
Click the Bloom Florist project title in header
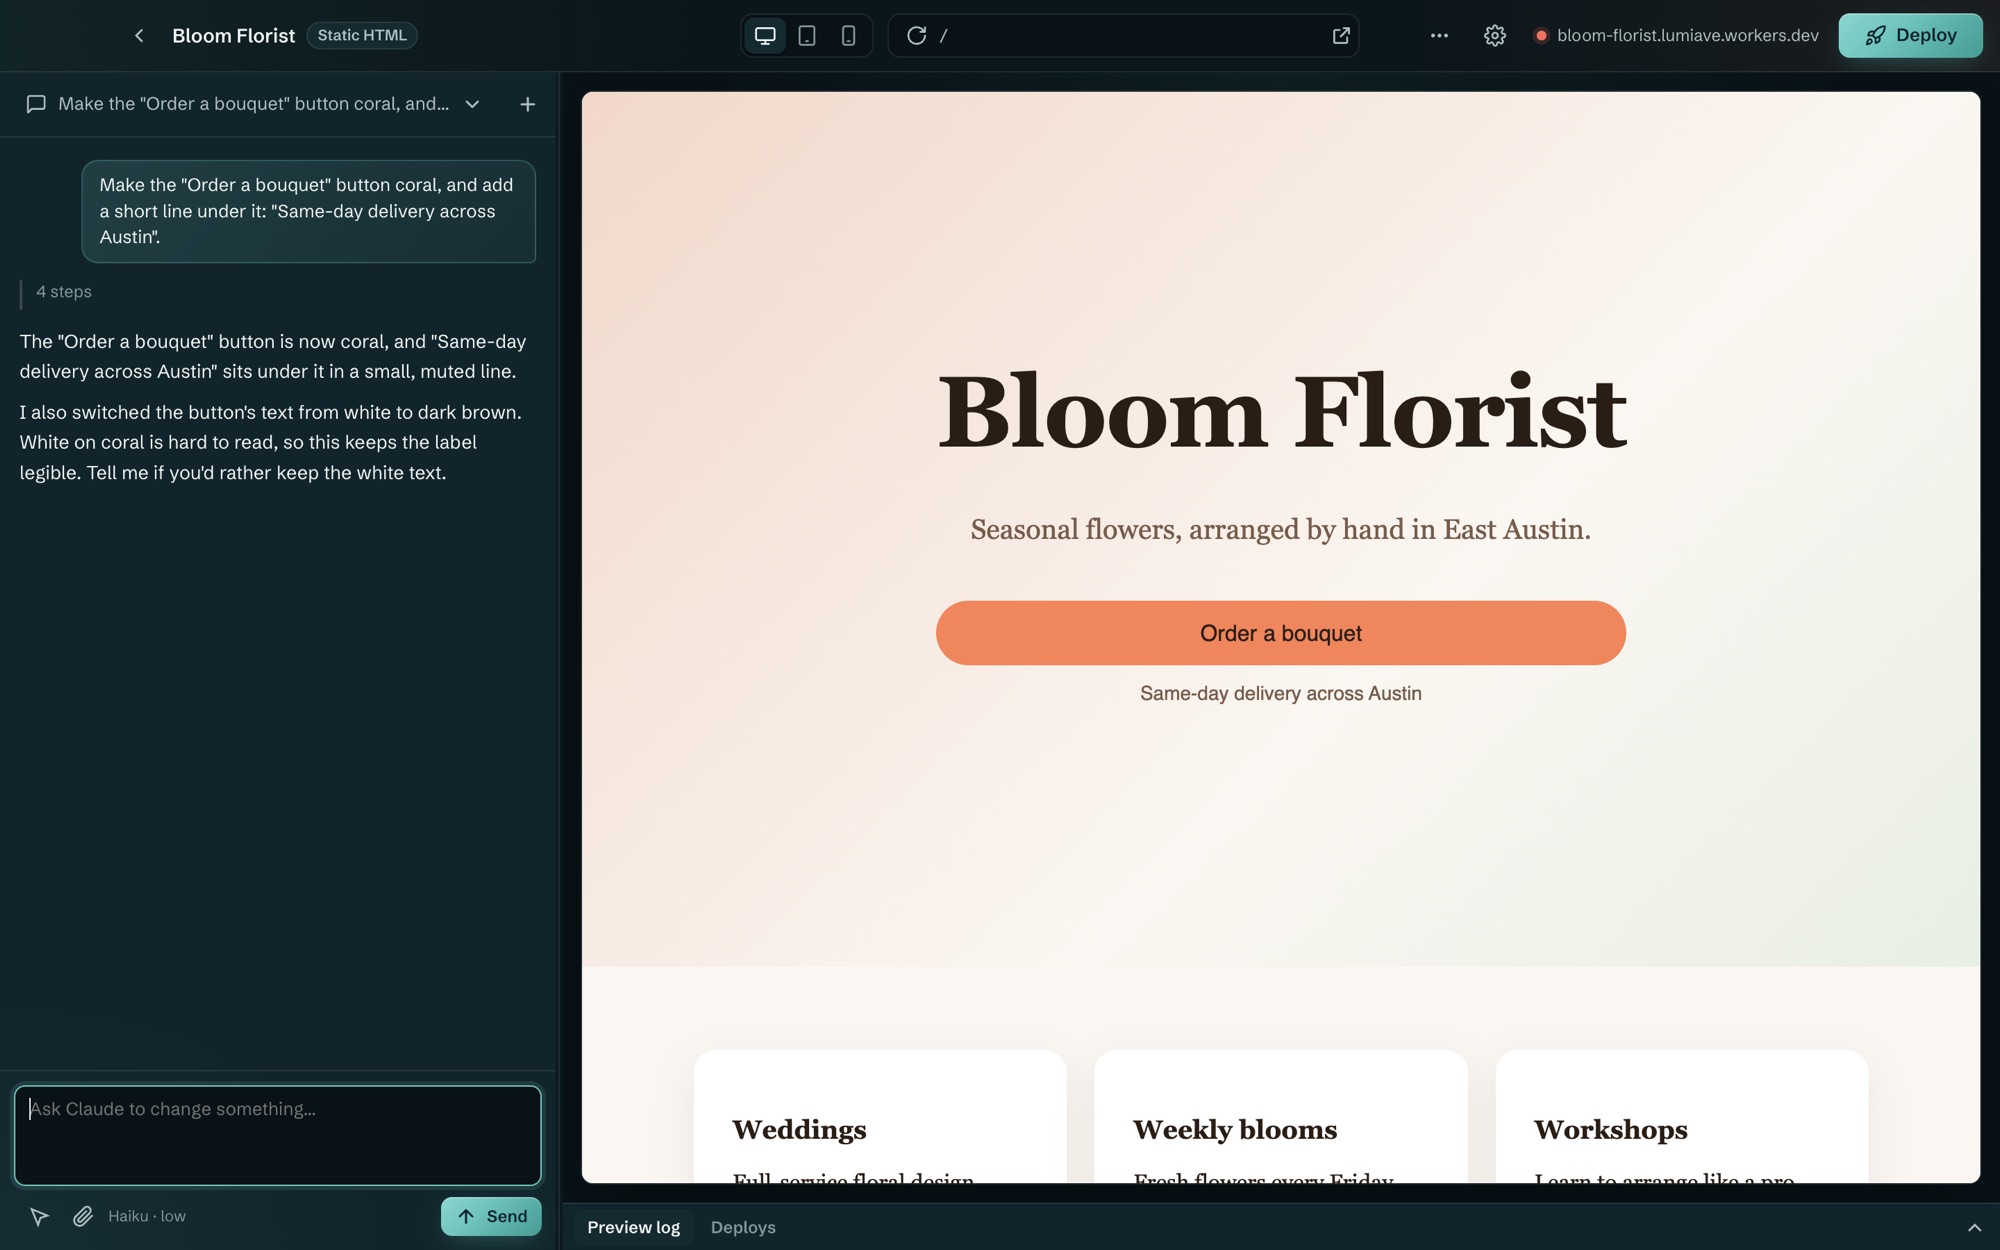point(233,36)
